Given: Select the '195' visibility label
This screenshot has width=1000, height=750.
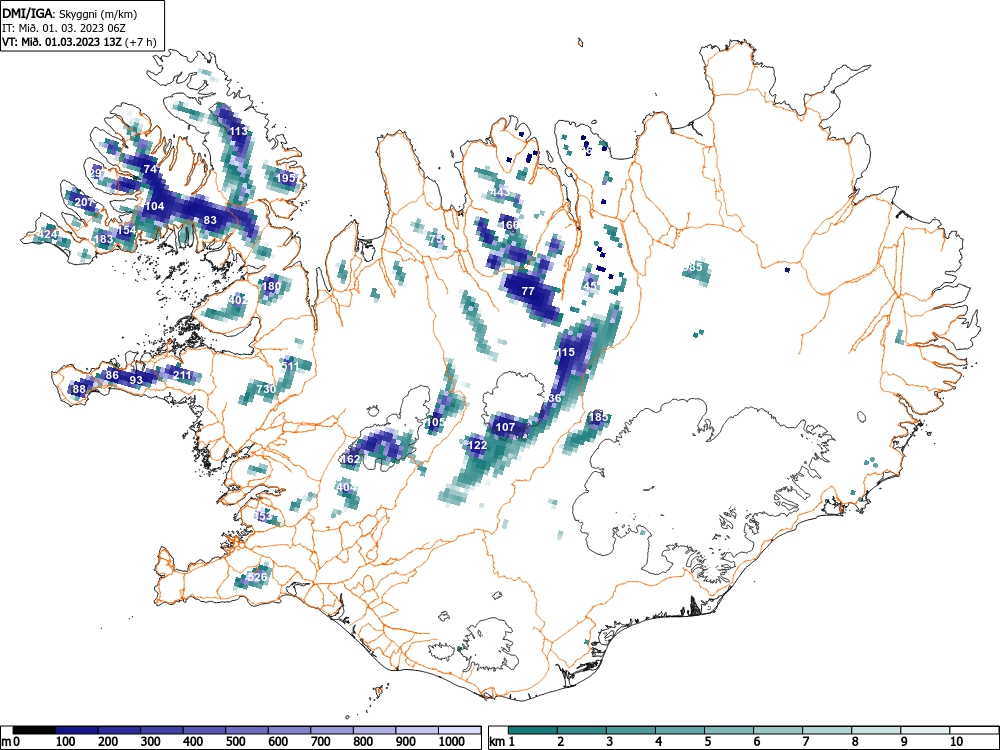Looking at the screenshot, I should coord(286,178).
